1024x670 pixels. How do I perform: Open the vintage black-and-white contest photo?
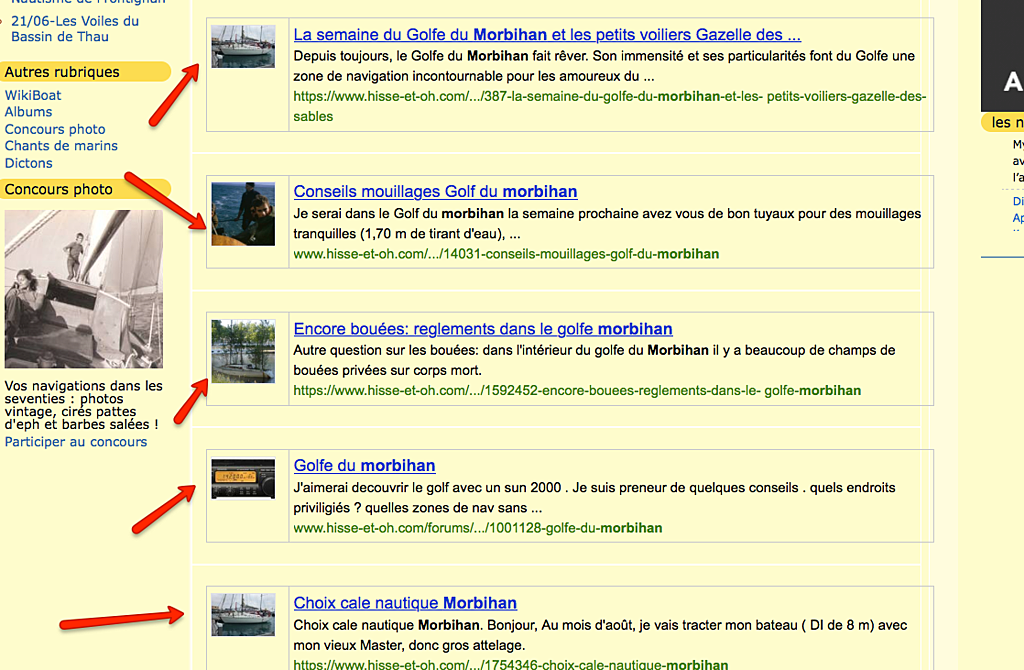click(x=84, y=289)
